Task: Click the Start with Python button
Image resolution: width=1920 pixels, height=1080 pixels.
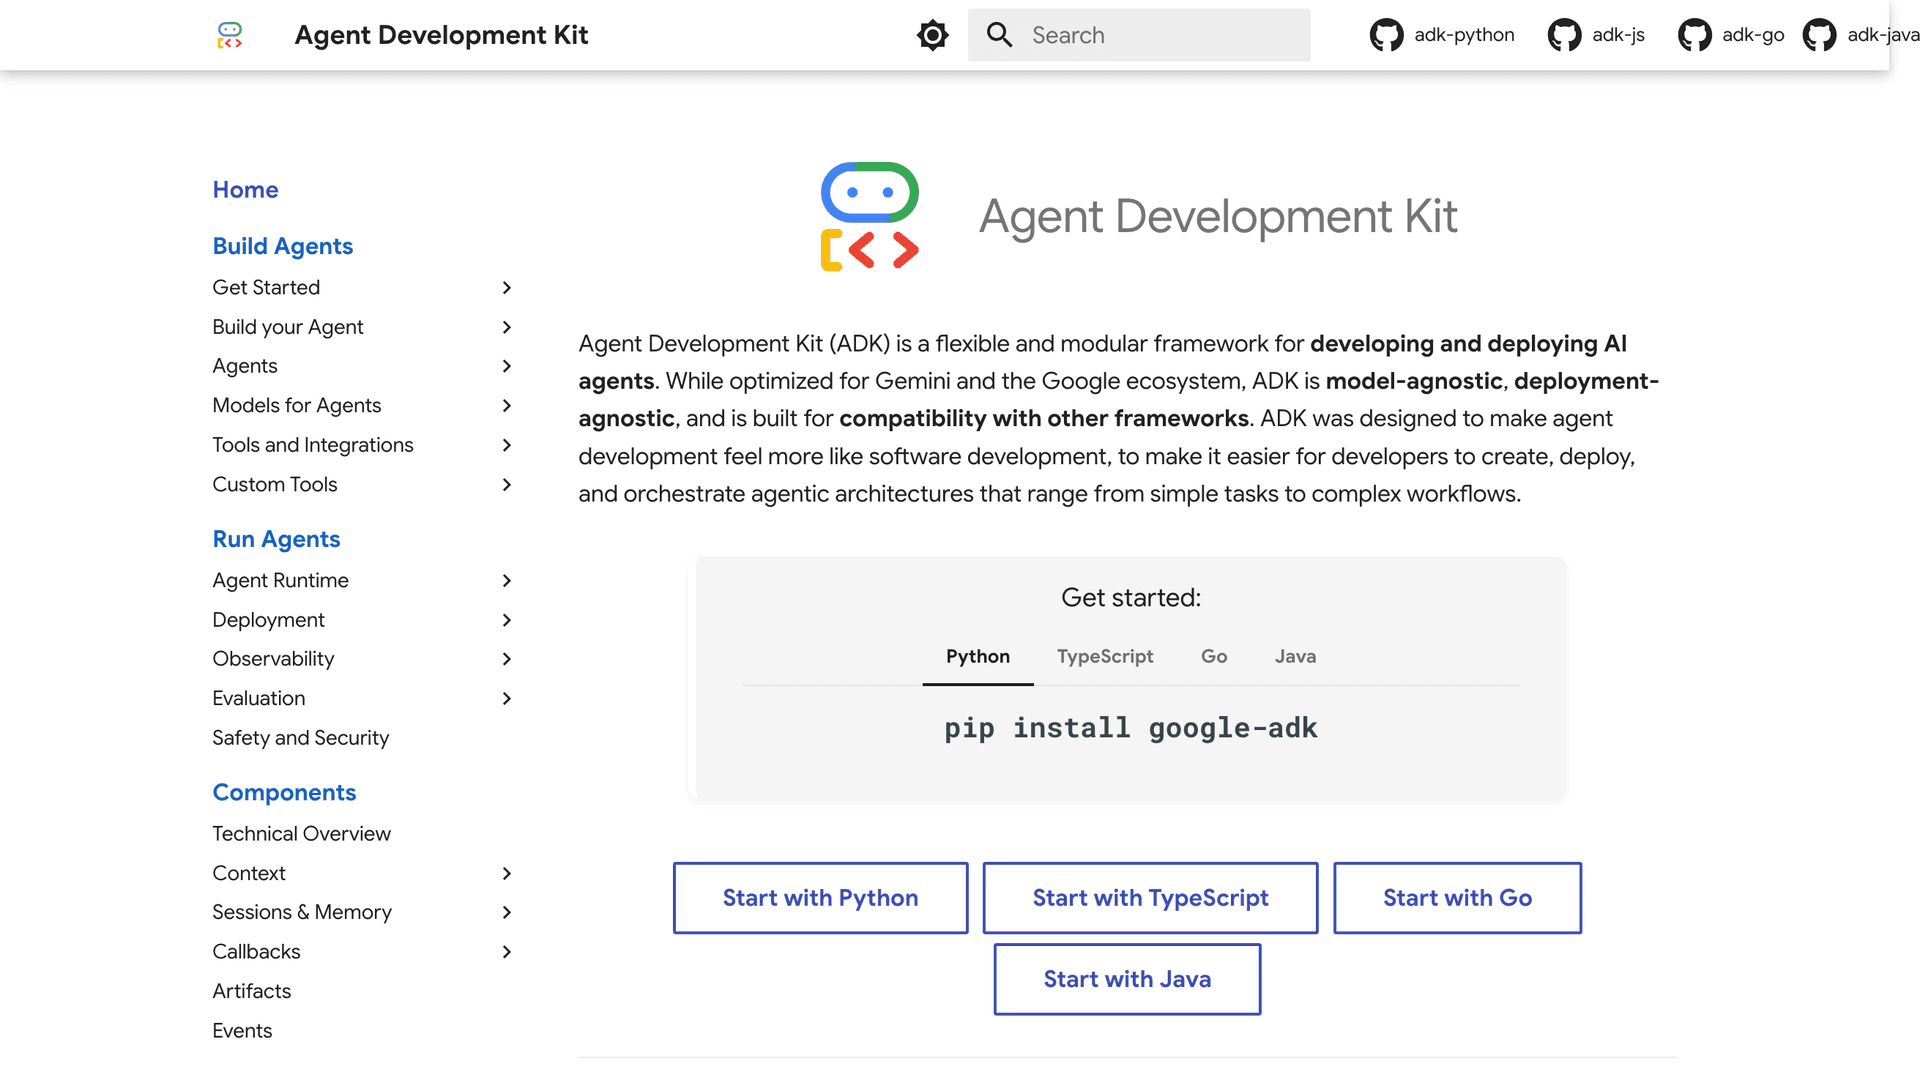Action: 820,897
